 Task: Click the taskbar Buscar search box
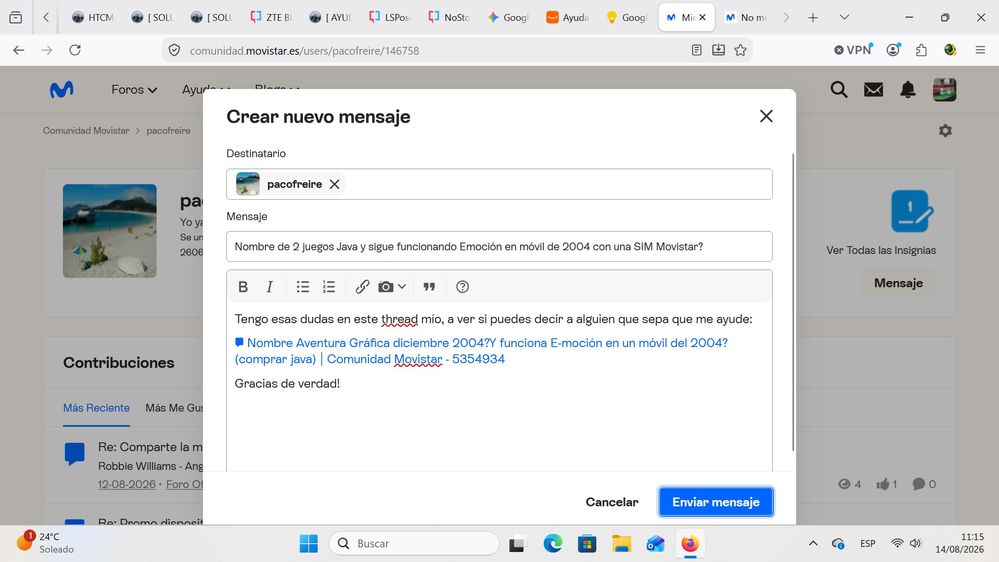414,544
